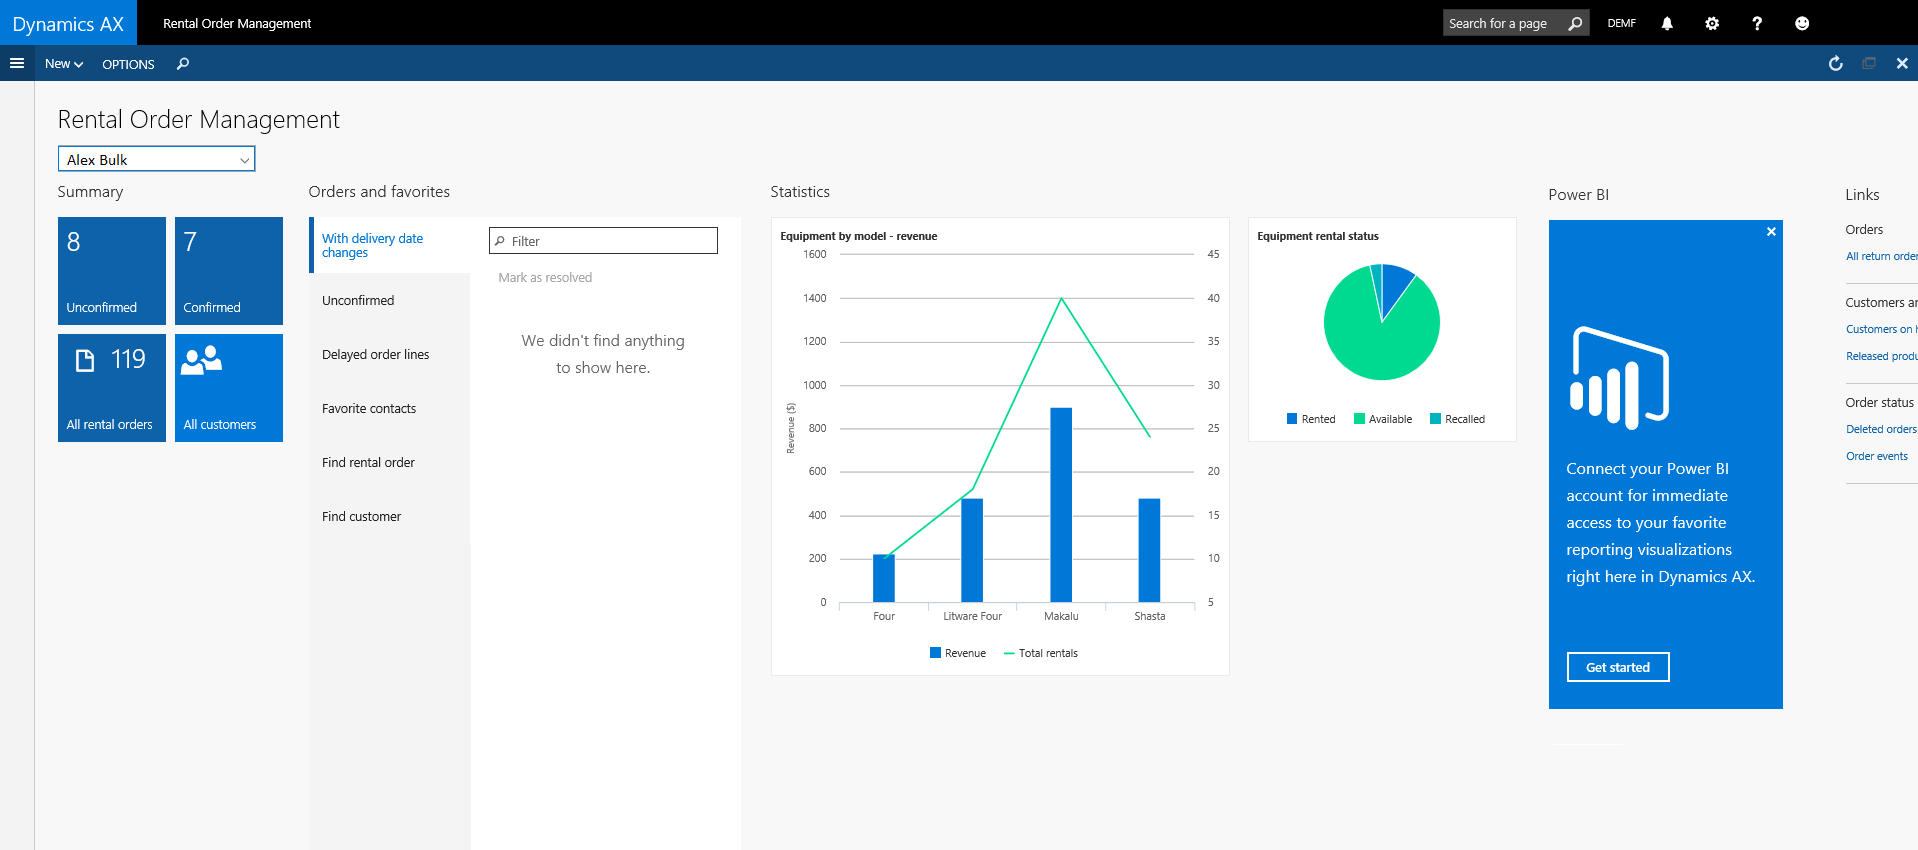The image size is (1918, 850).
Task: Click the Recalled legend swatch
Action: 1435,419
